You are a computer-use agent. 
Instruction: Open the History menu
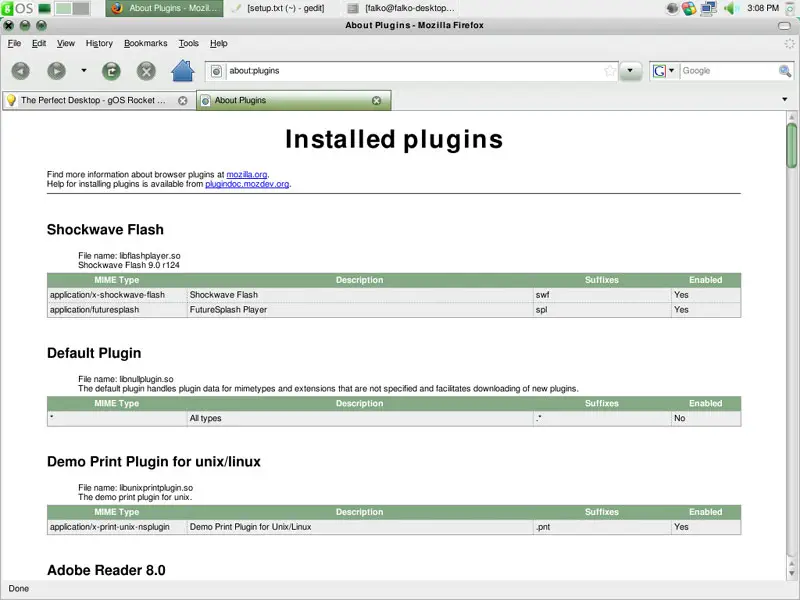[x=99, y=43]
